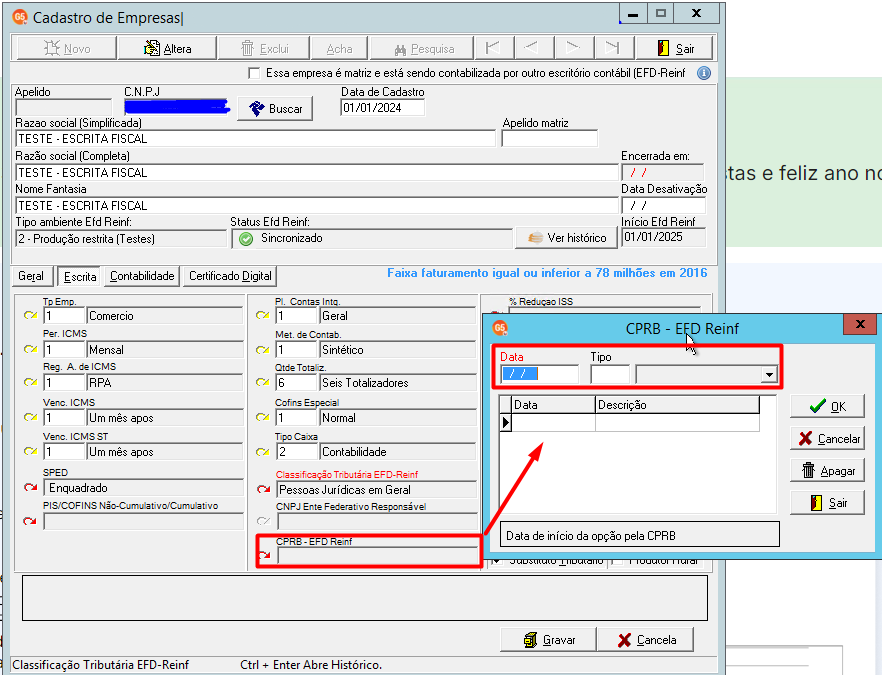Click the red arrow icon next to SPED

(30, 487)
